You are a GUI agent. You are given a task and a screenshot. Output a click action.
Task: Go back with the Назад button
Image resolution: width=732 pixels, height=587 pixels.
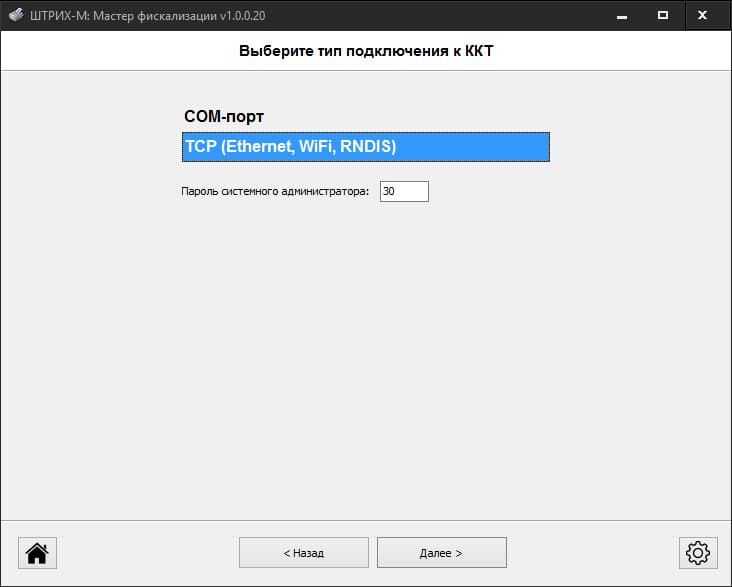click(x=303, y=552)
